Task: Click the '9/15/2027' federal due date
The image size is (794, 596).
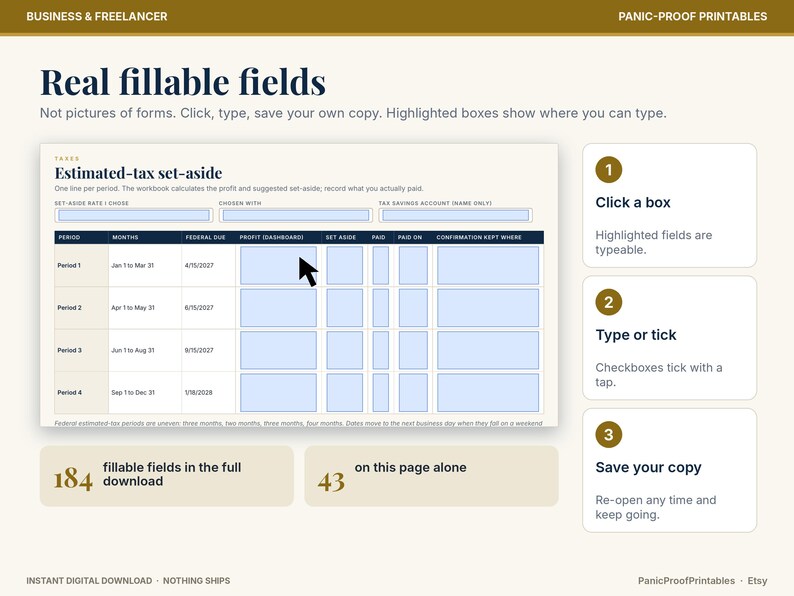Action: pos(199,350)
